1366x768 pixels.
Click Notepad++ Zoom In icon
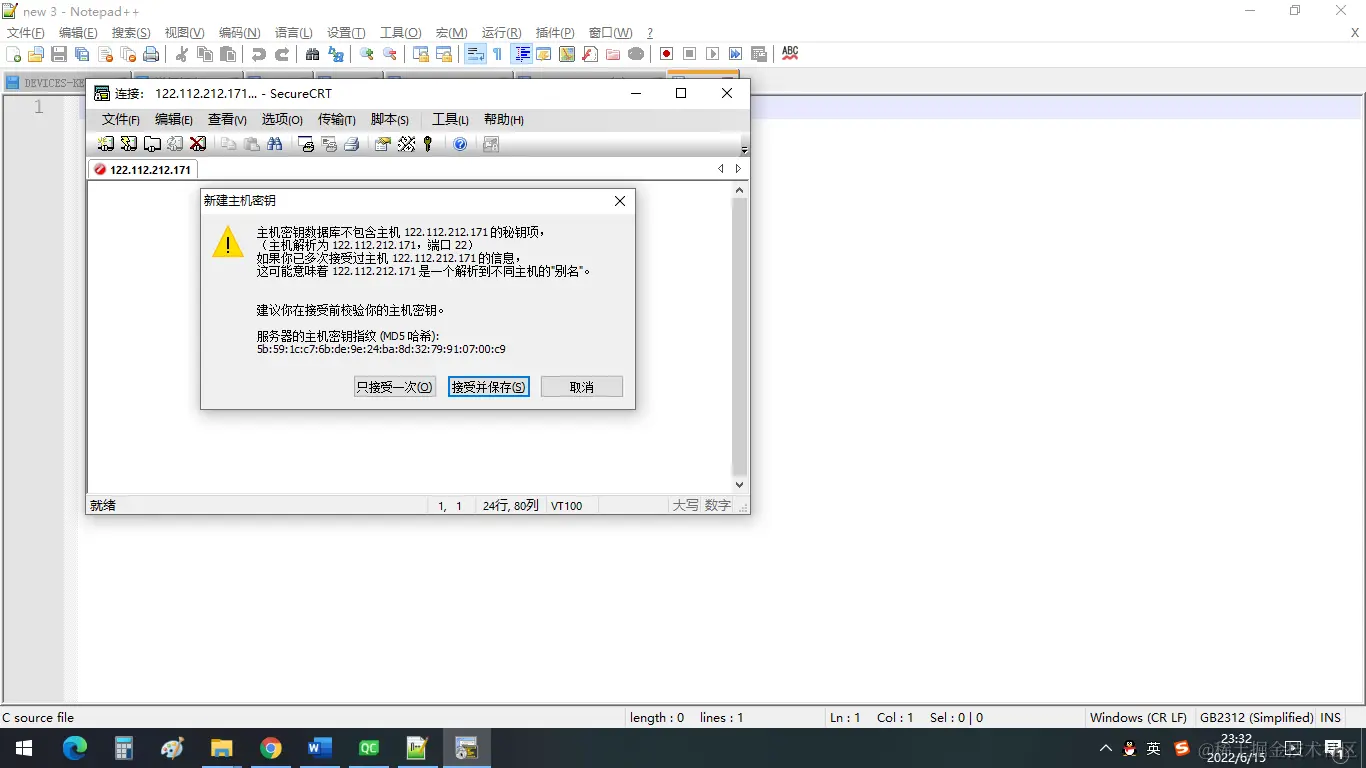[367, 54]
